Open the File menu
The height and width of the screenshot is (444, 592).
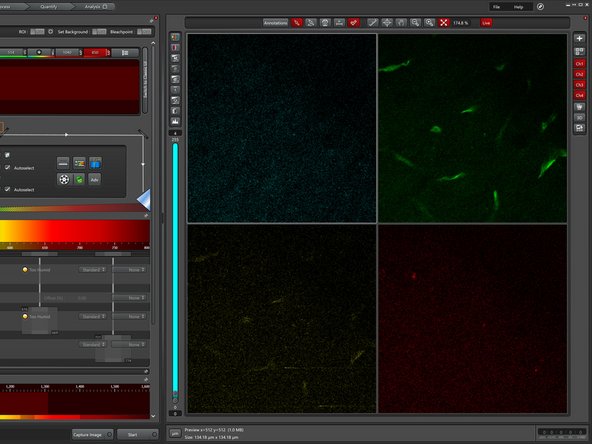tap(496, 7)
